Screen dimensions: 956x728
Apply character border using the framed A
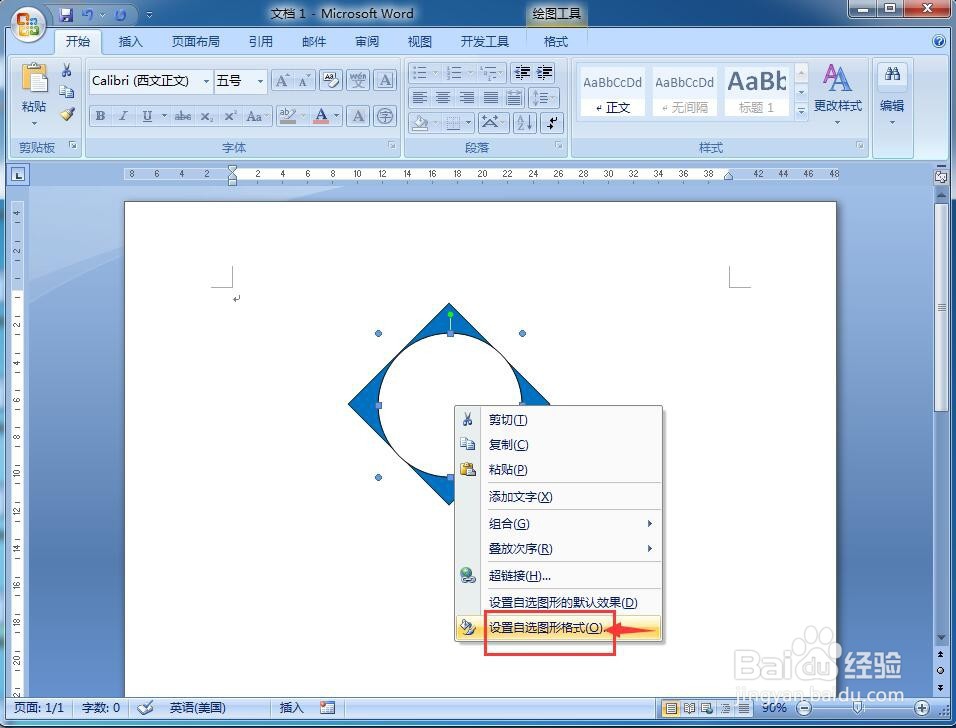(x=385, y=80)
